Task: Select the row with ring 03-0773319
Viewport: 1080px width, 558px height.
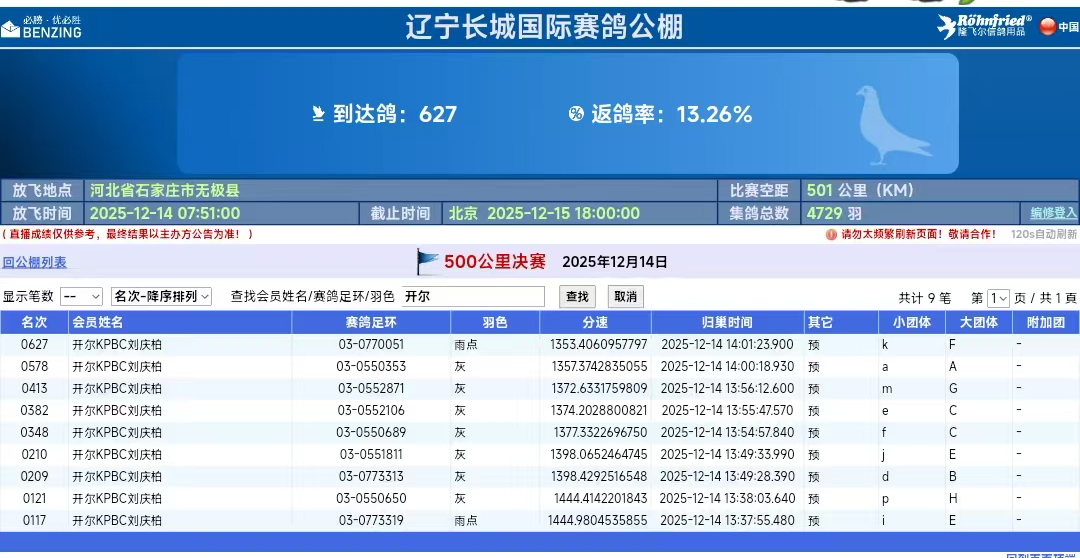Action: point(371,520)
